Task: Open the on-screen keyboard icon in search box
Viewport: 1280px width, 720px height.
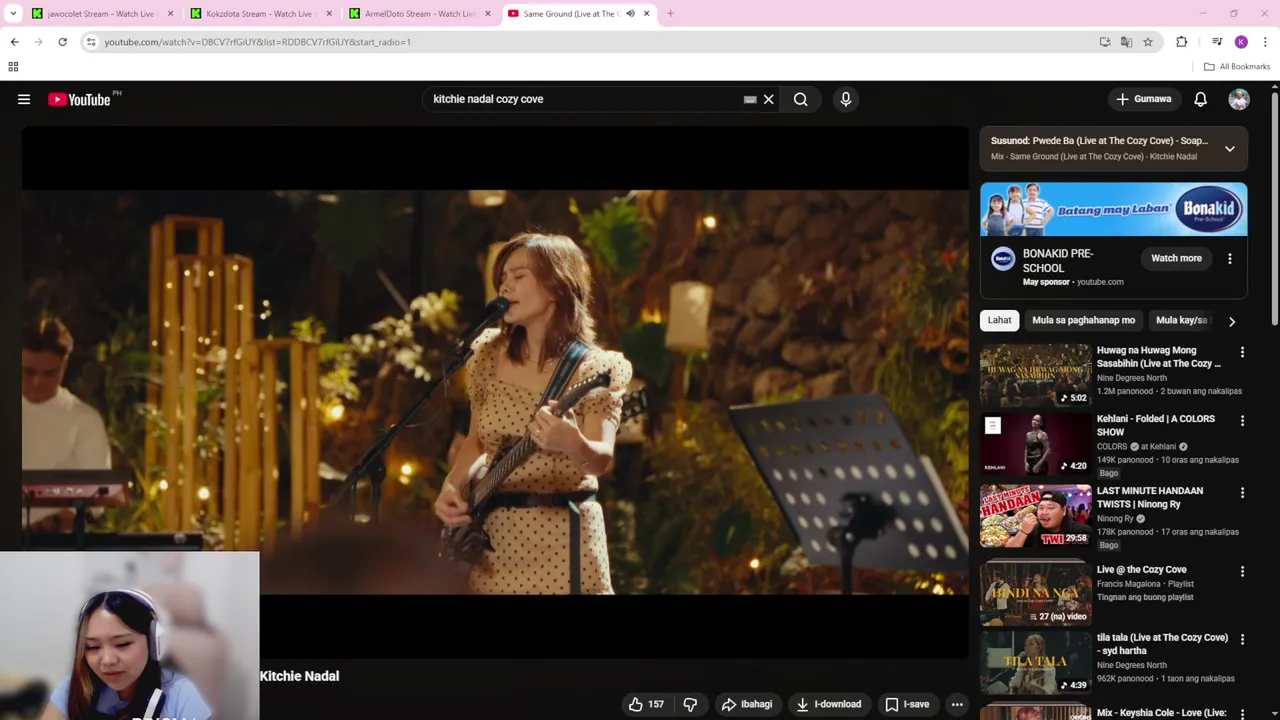Action: pyautogui.click(x=750, y=99)
